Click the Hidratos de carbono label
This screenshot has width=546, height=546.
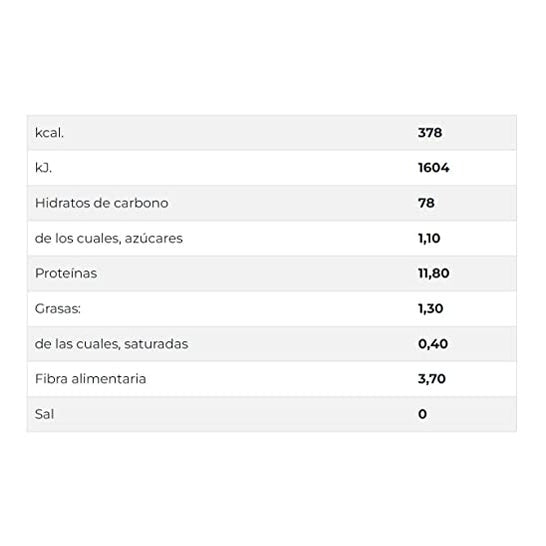point(101,203)
